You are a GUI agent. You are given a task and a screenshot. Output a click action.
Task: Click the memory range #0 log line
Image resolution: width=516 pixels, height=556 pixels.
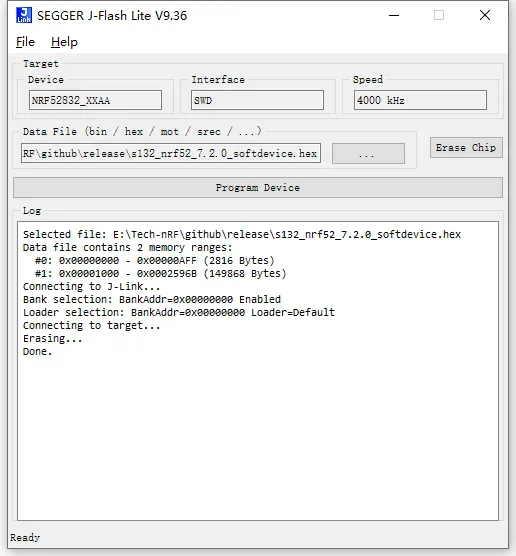point(155,260)
